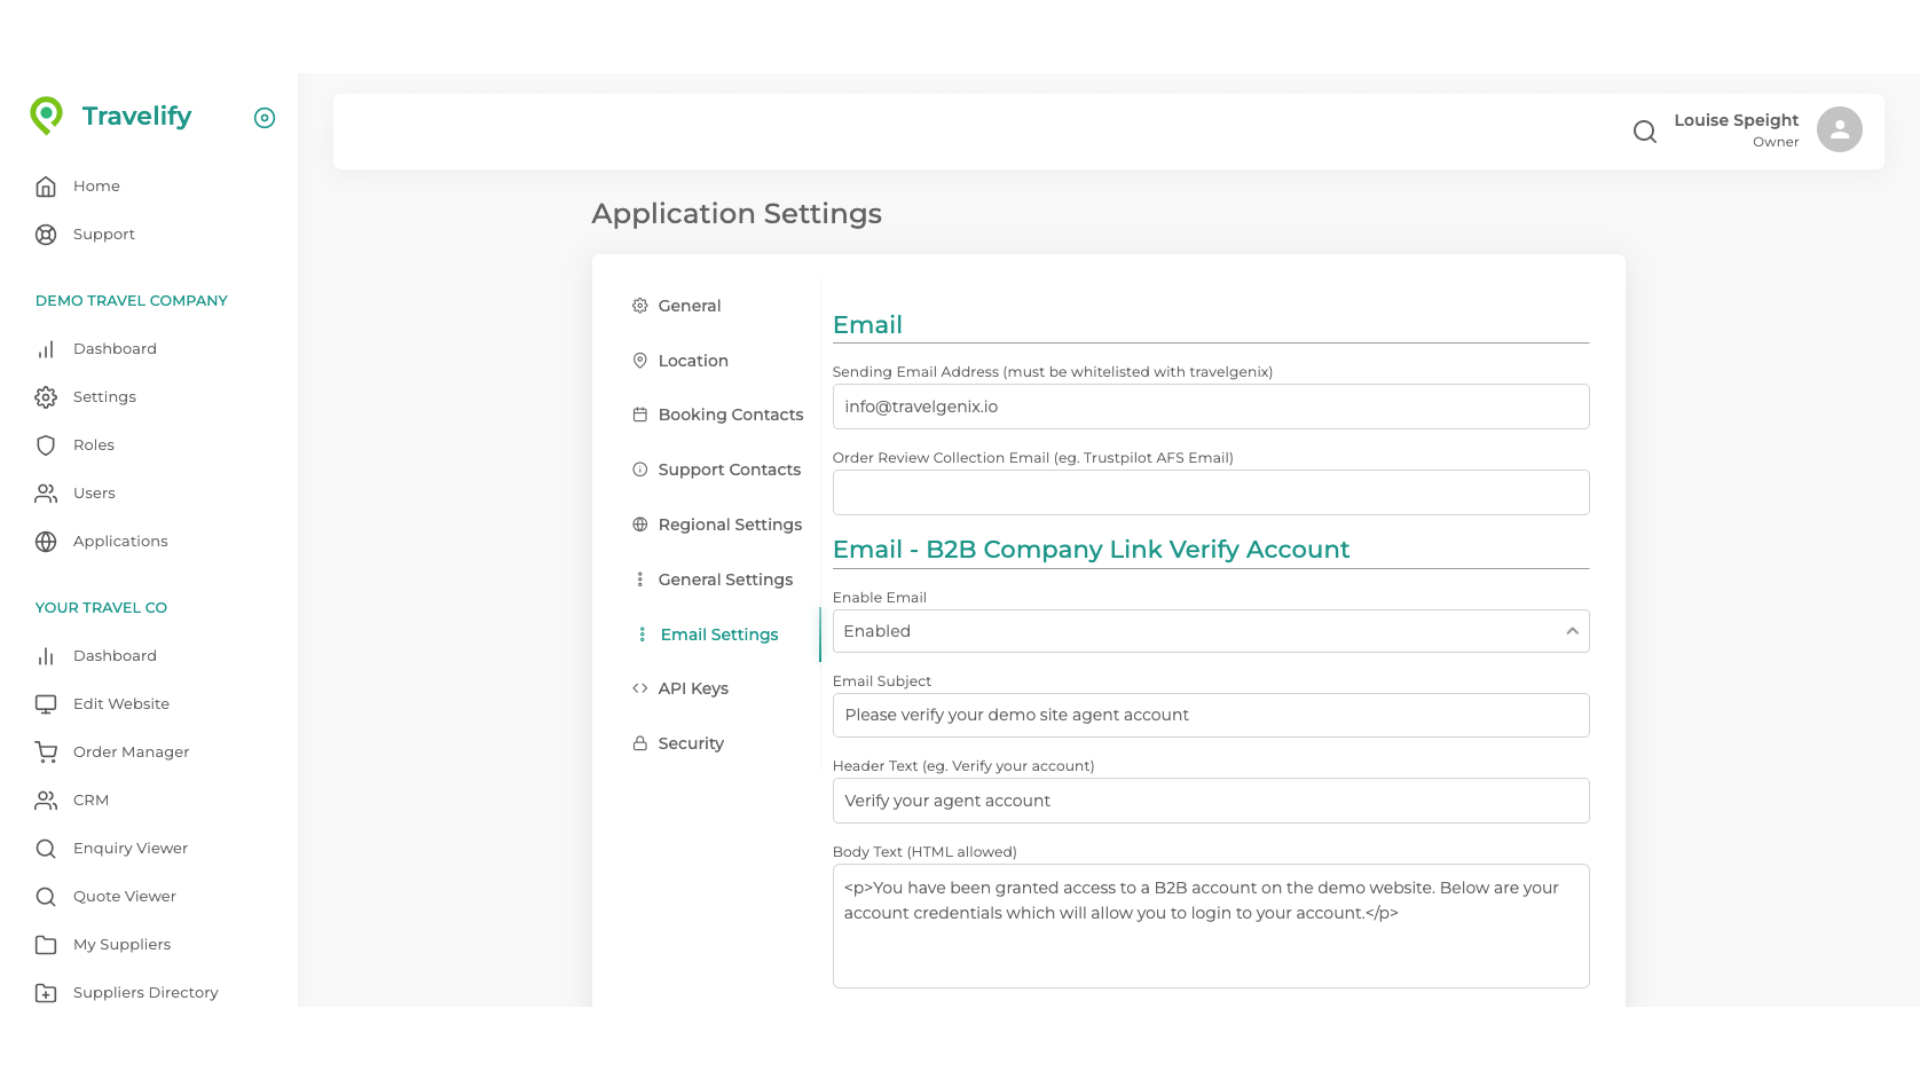This screenshot has width=1920, height=1080.
Task: Click the Travelify logo pin icon
Action: (47, 115)
